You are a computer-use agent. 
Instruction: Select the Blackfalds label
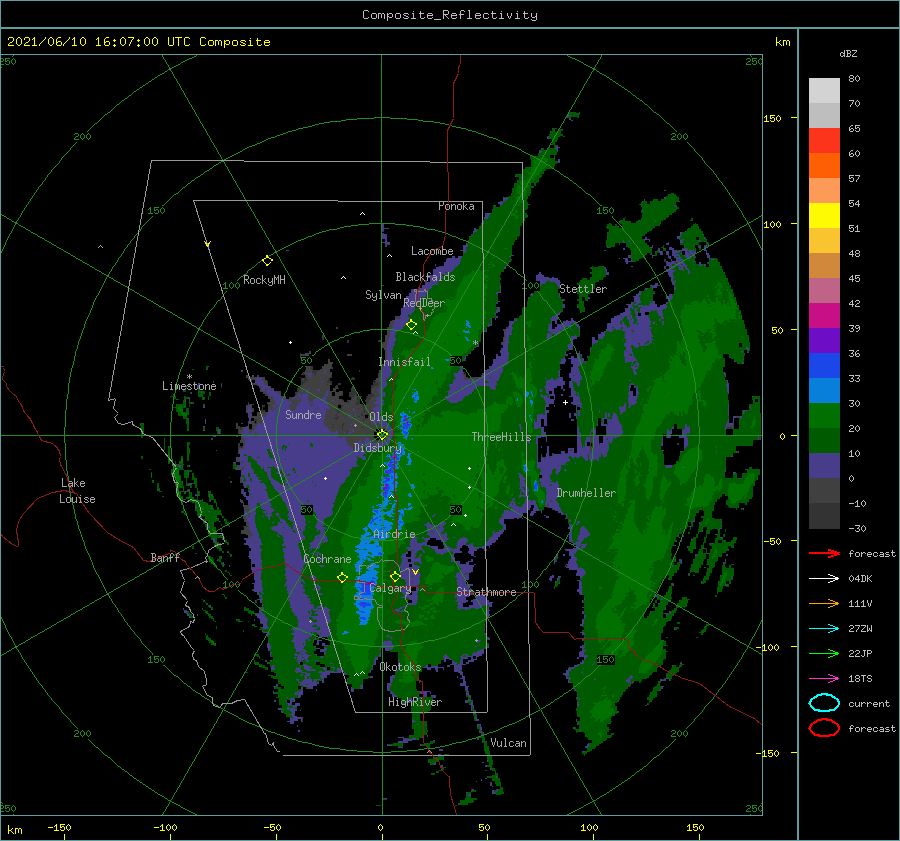click(x=425, y=277)
